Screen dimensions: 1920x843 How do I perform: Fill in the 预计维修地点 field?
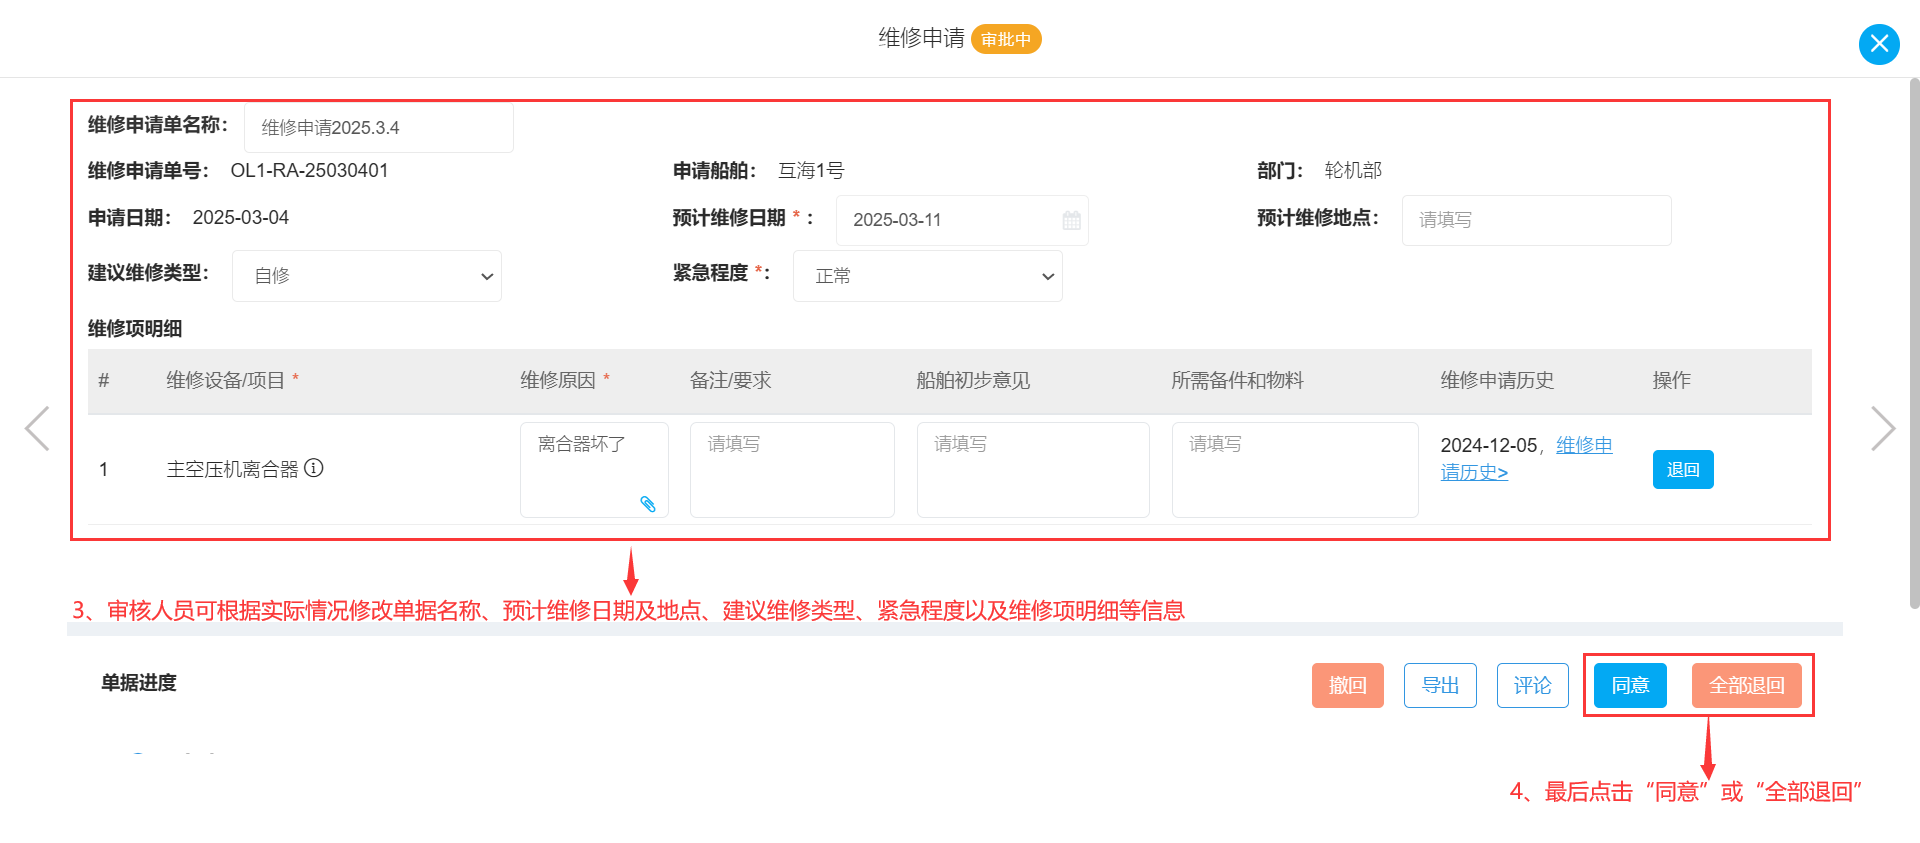(1536, 220)
